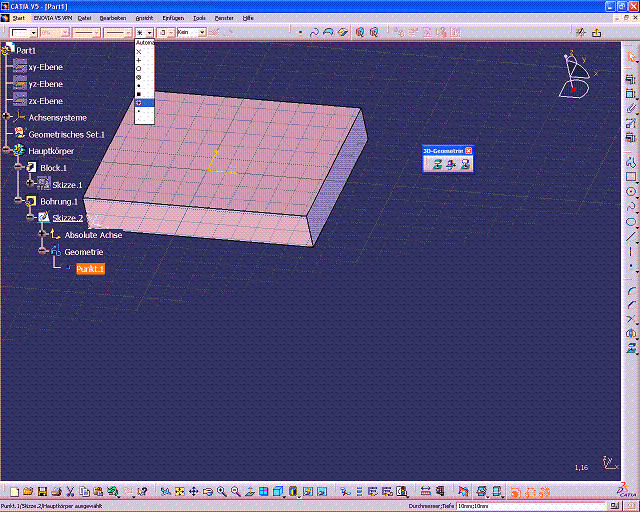Select the line sketch tool
Image resolution: width=640 pixels, height=512 pixels.
[x=631, y=236]
